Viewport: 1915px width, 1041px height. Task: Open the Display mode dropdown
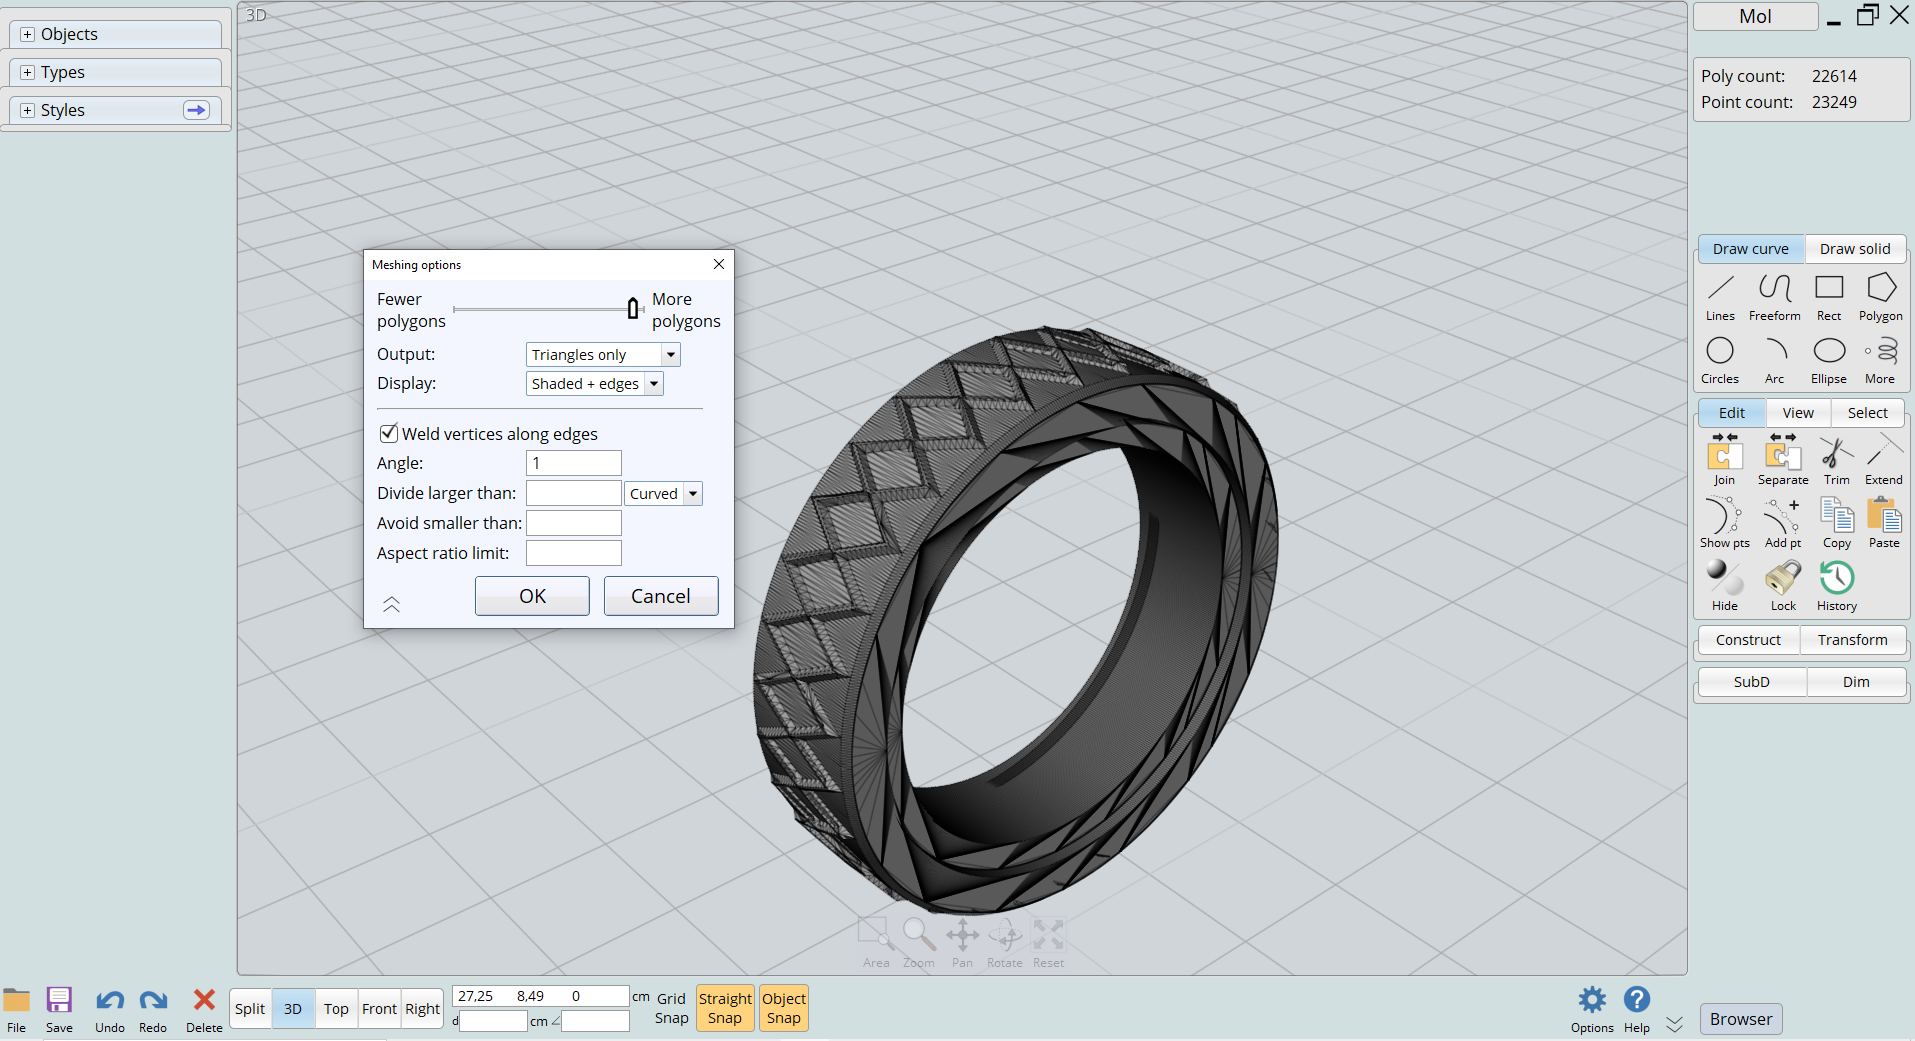click(x=654, y=384)
